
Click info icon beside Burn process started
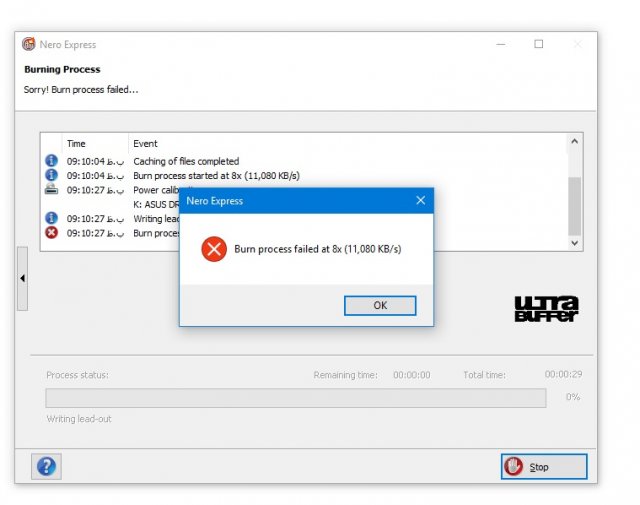(51, 175)
